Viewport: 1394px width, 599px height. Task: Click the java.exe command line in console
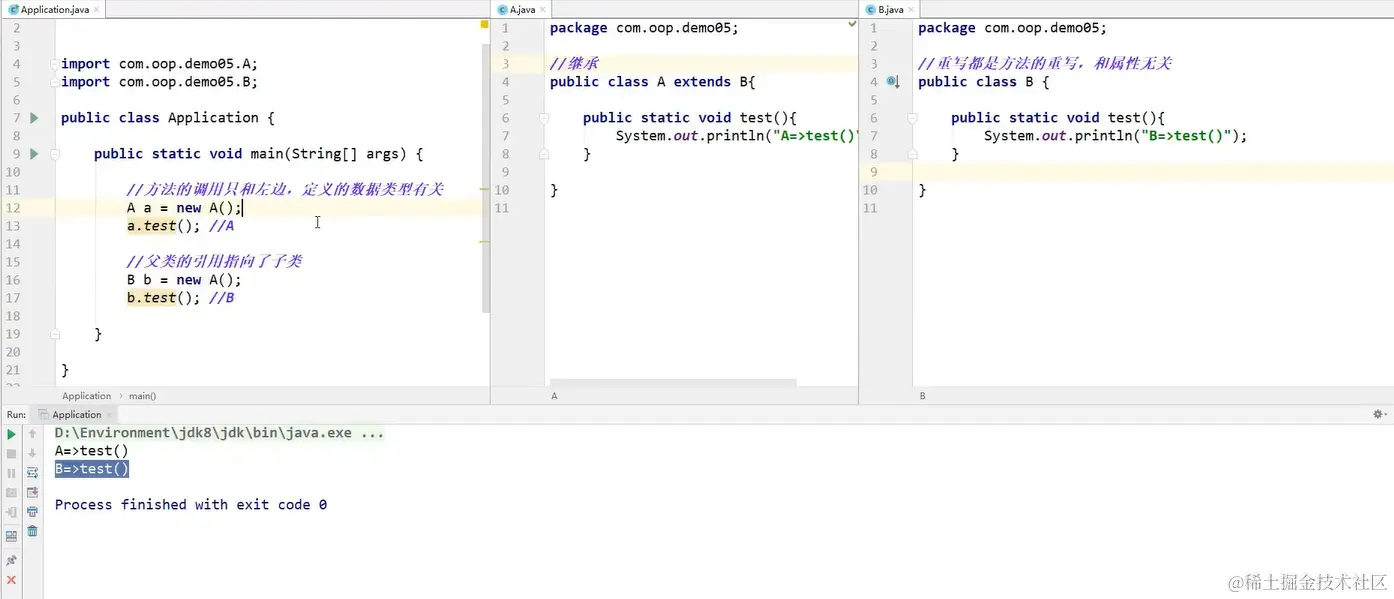click(219, 433)
